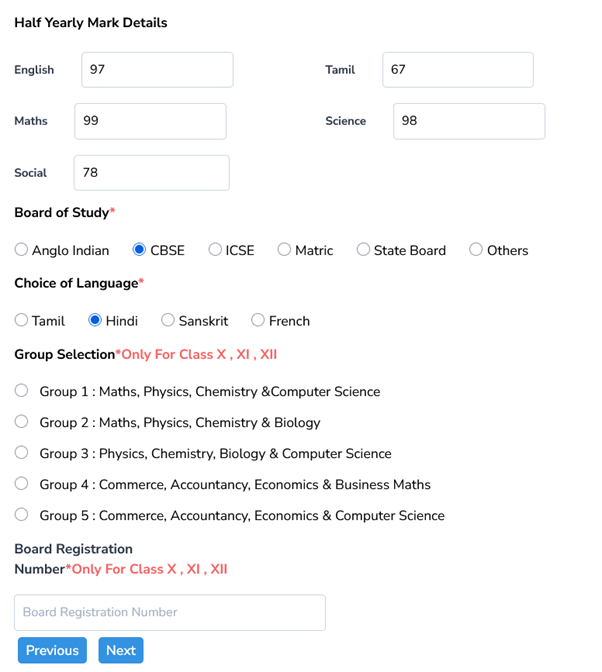Image resolution: width=602 pixels, height=672 pixels.
Task: Edit the Maths marks field
Action: pos(150,121)
